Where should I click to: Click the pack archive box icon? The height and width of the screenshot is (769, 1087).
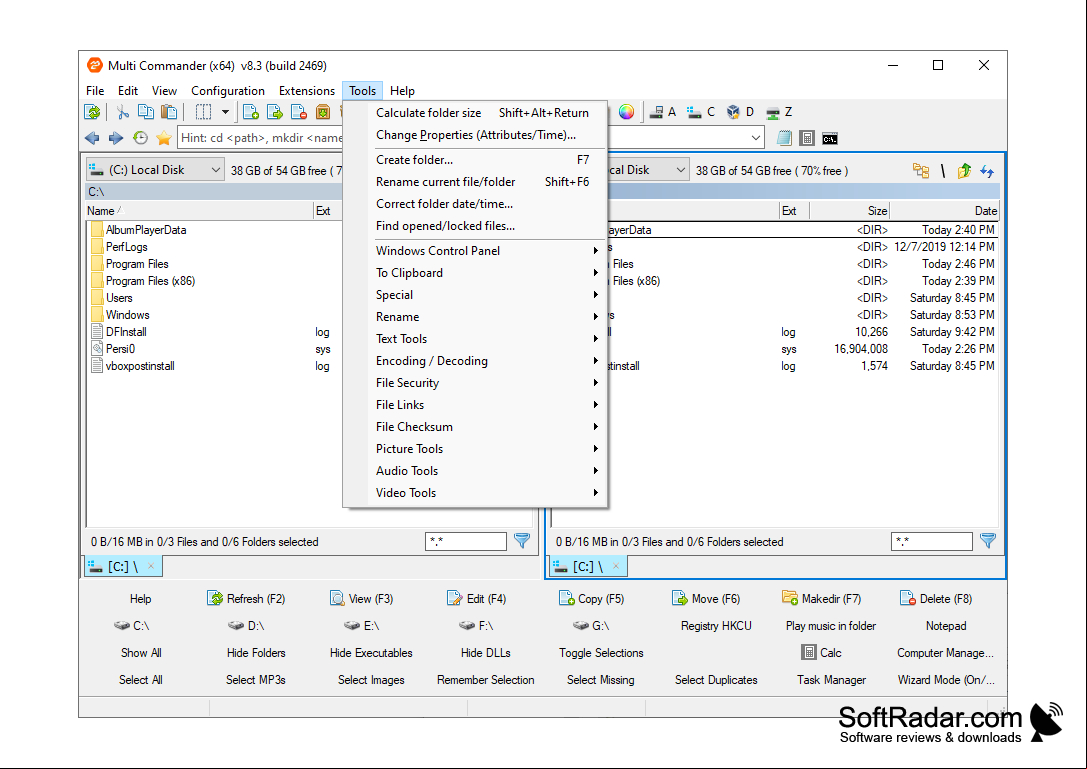[323, 112]
